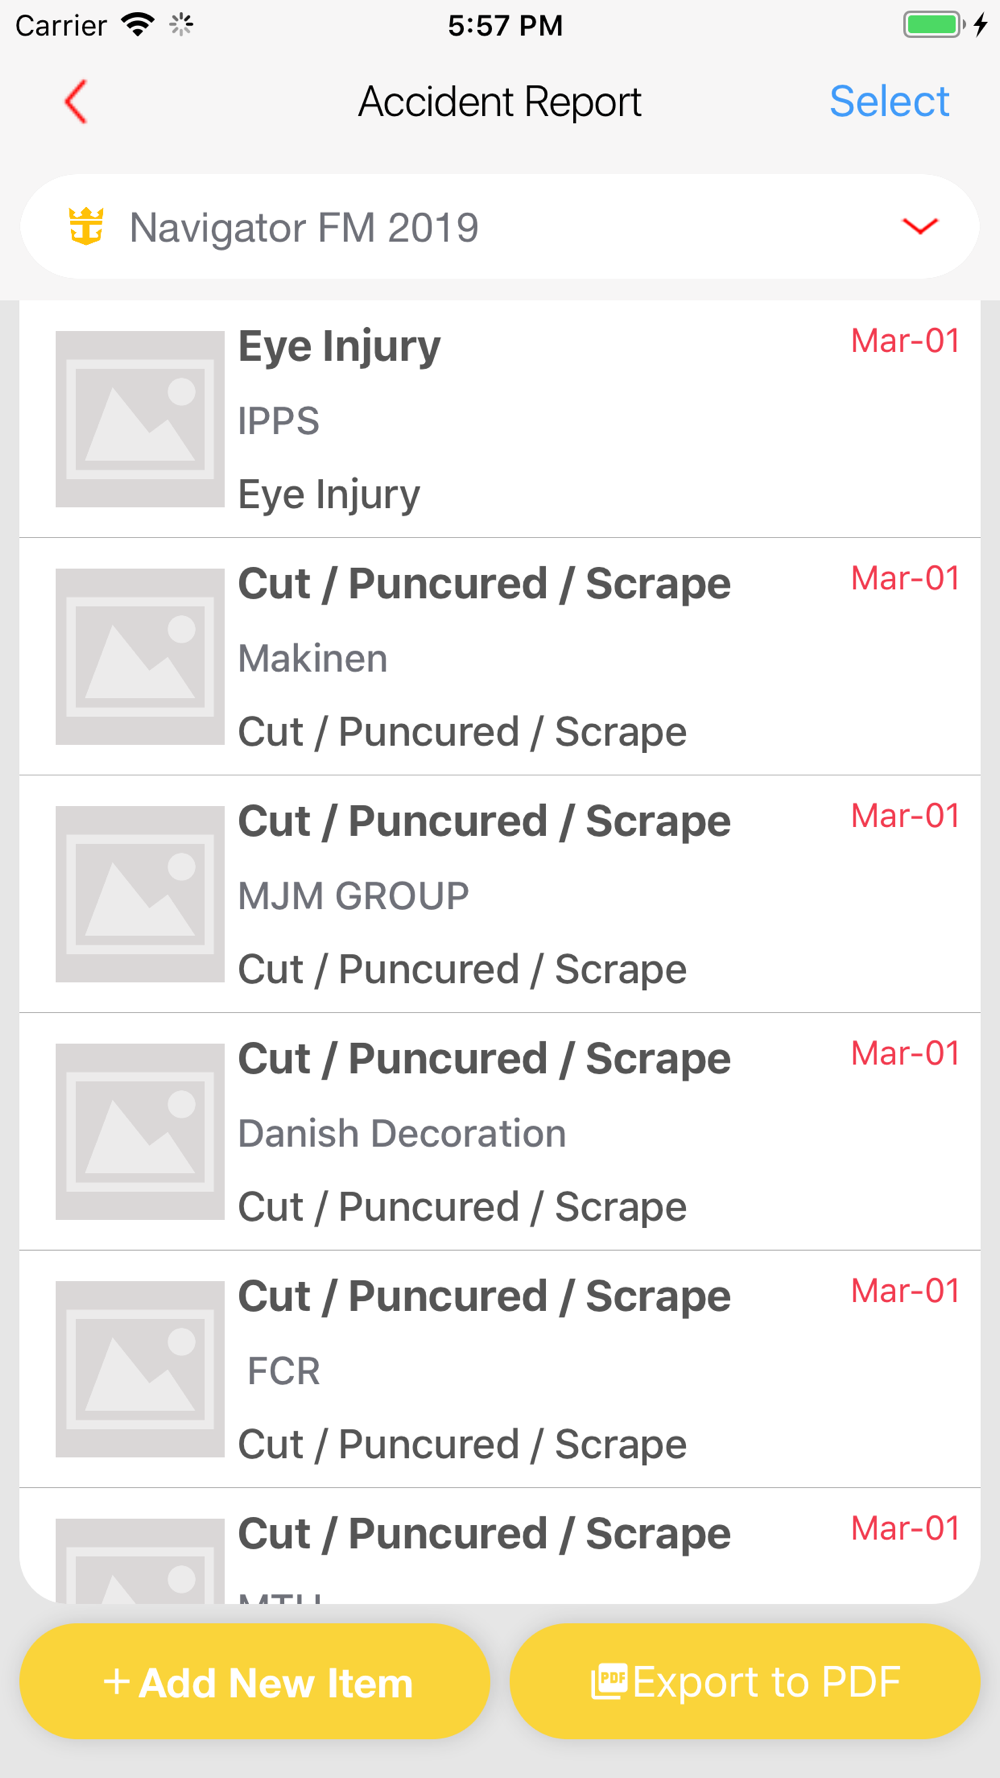Open the Danish Decoration report thumbnail
The width and height of the screenshot is (1000, 1778).
140,1131
